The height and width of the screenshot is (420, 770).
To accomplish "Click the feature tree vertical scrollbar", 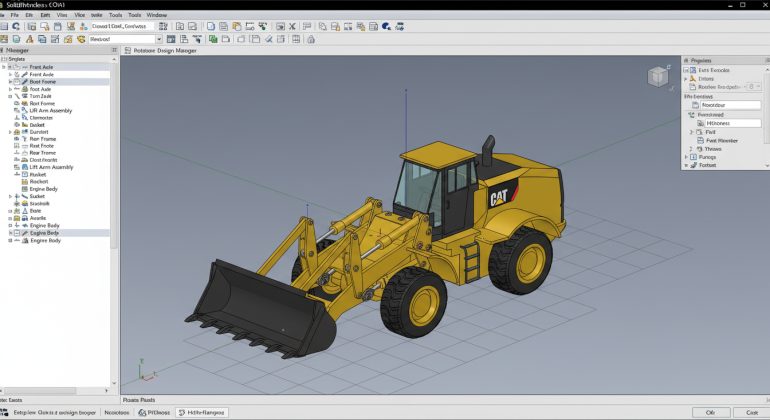I will pyautogui.click(x=114, y=150).
